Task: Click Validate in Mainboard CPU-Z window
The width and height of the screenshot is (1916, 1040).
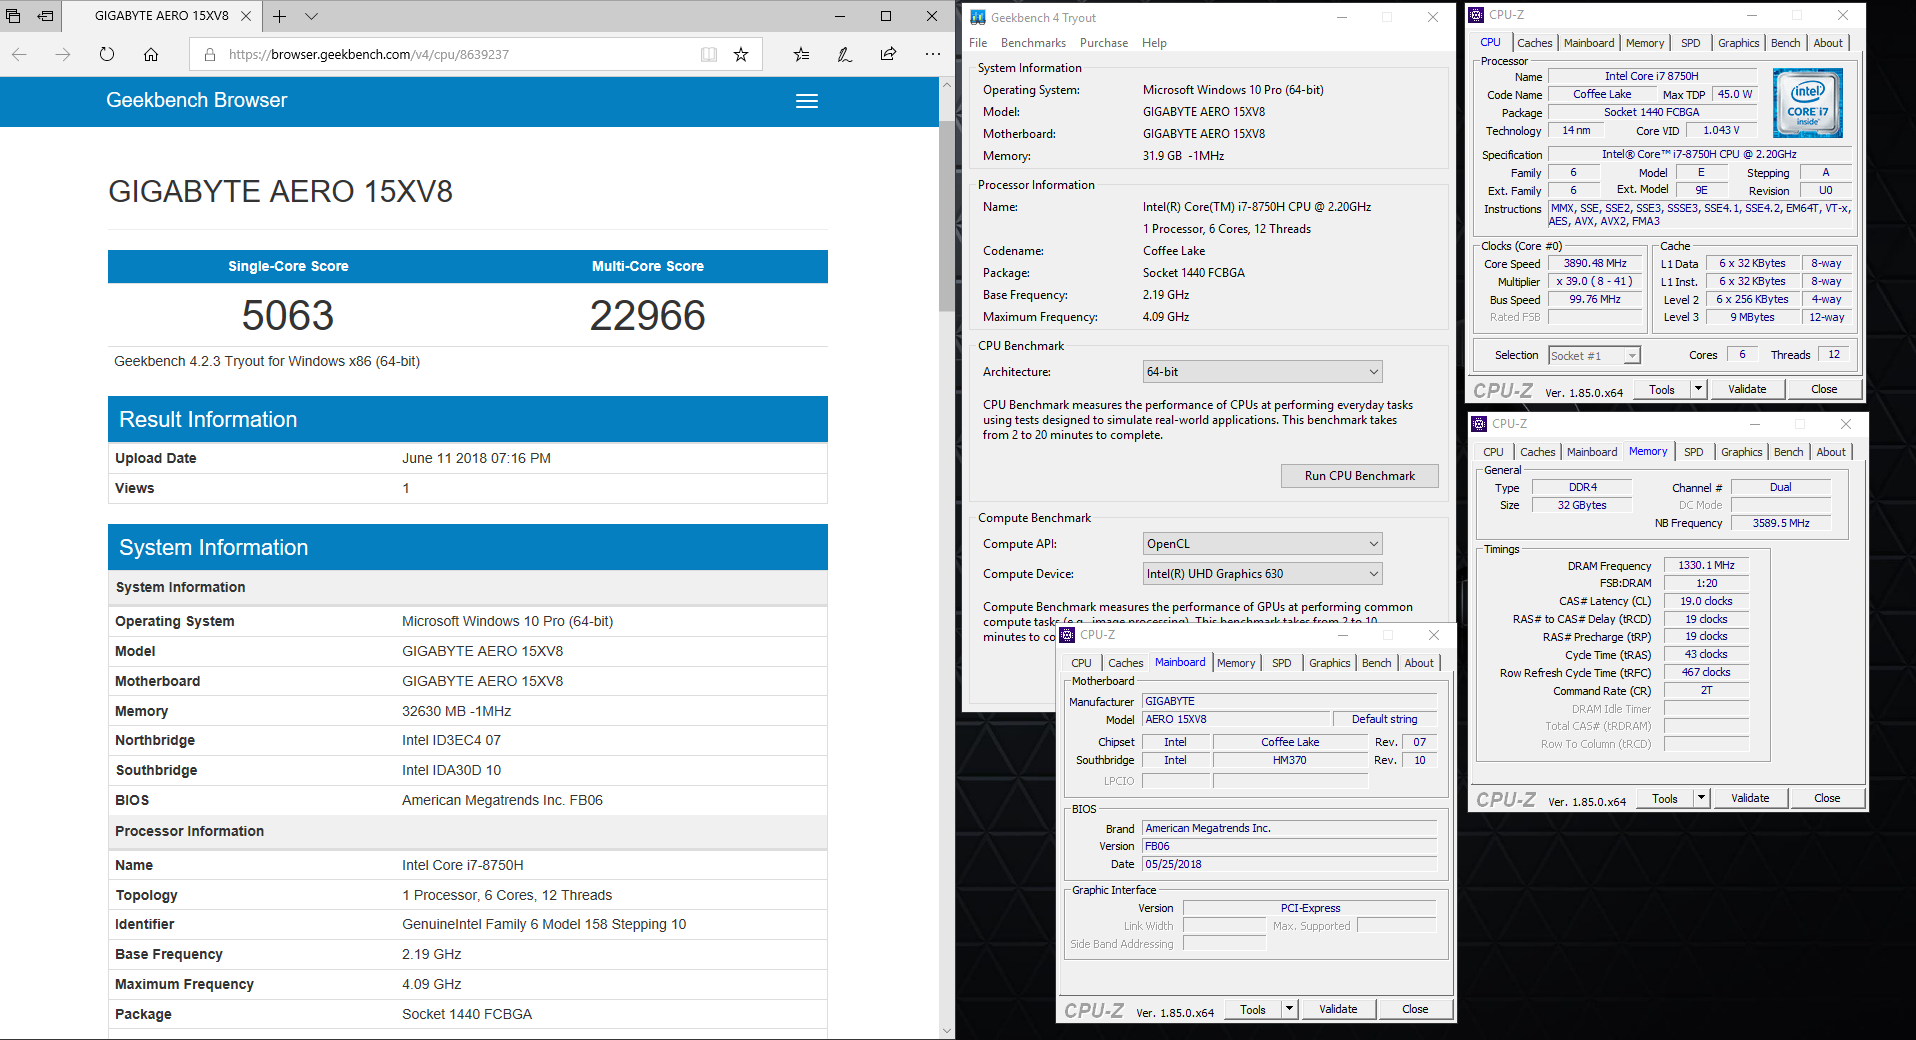Action: (x=1338, y=1009)
